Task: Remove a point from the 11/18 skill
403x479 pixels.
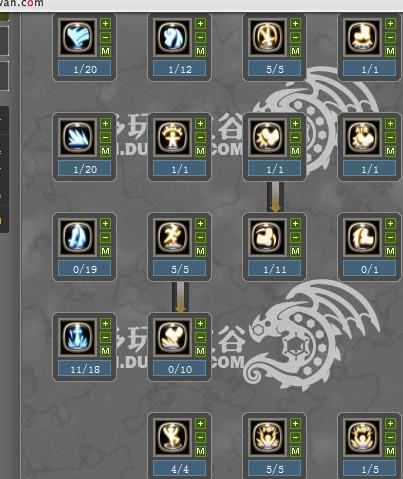Action: (105, 337)
